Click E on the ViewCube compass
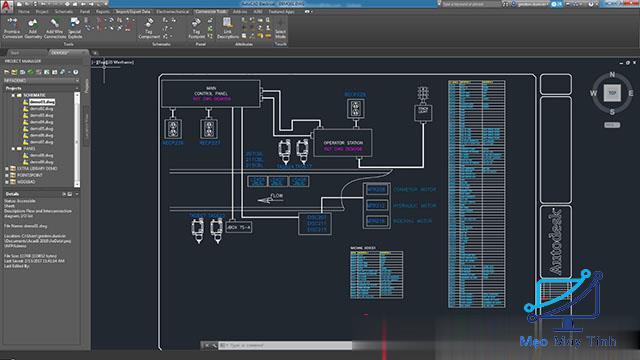 click(631, 93)
